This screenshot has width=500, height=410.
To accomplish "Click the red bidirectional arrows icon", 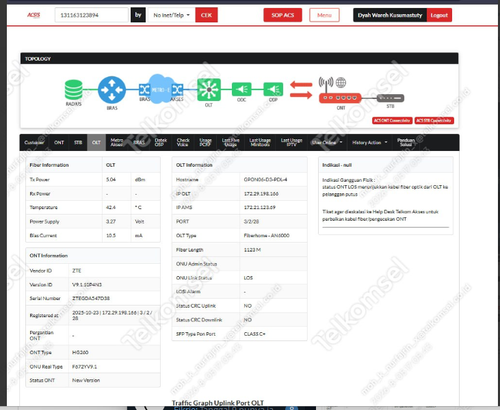I will coord(301,90).
